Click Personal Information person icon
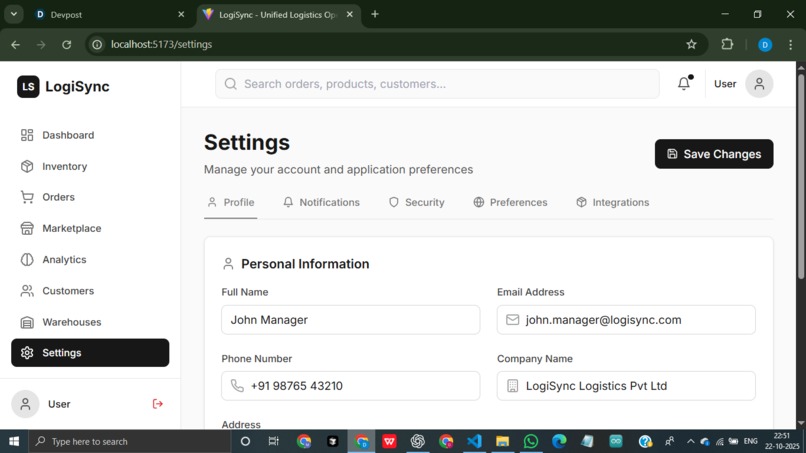 tap(228, 264)
